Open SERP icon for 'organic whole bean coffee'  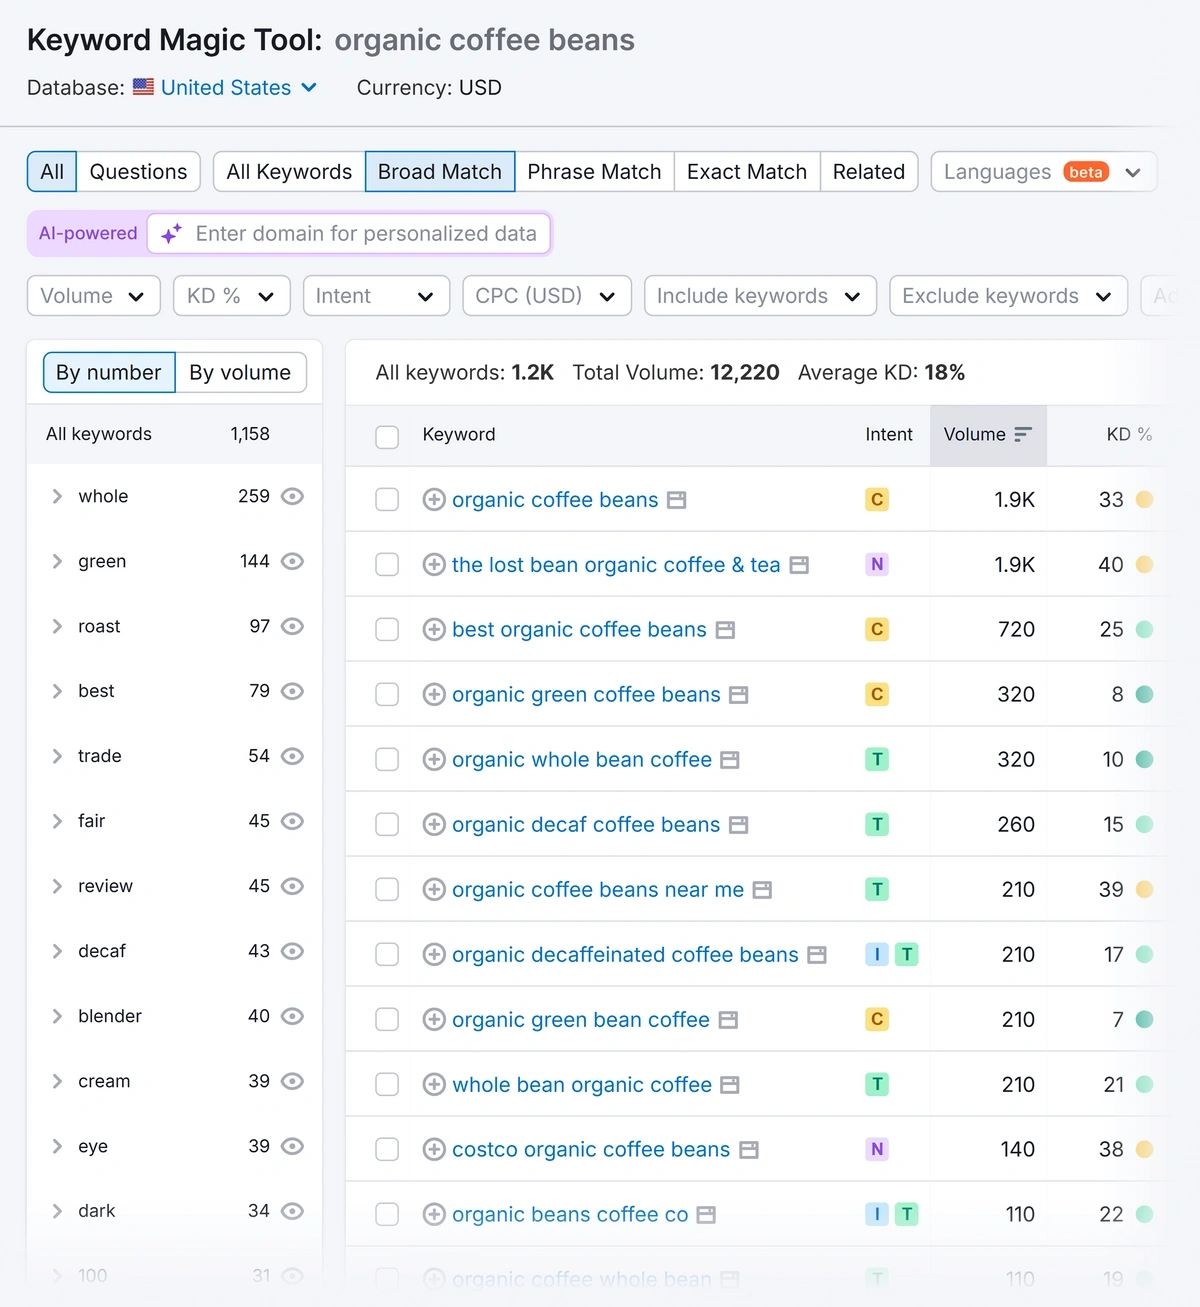730,760
